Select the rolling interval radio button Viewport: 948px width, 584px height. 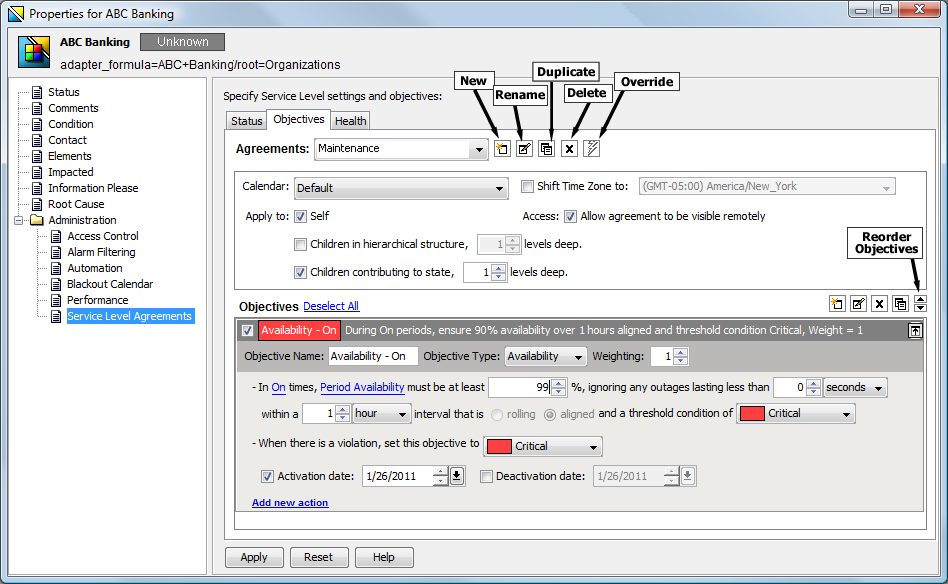pos(497,415)
